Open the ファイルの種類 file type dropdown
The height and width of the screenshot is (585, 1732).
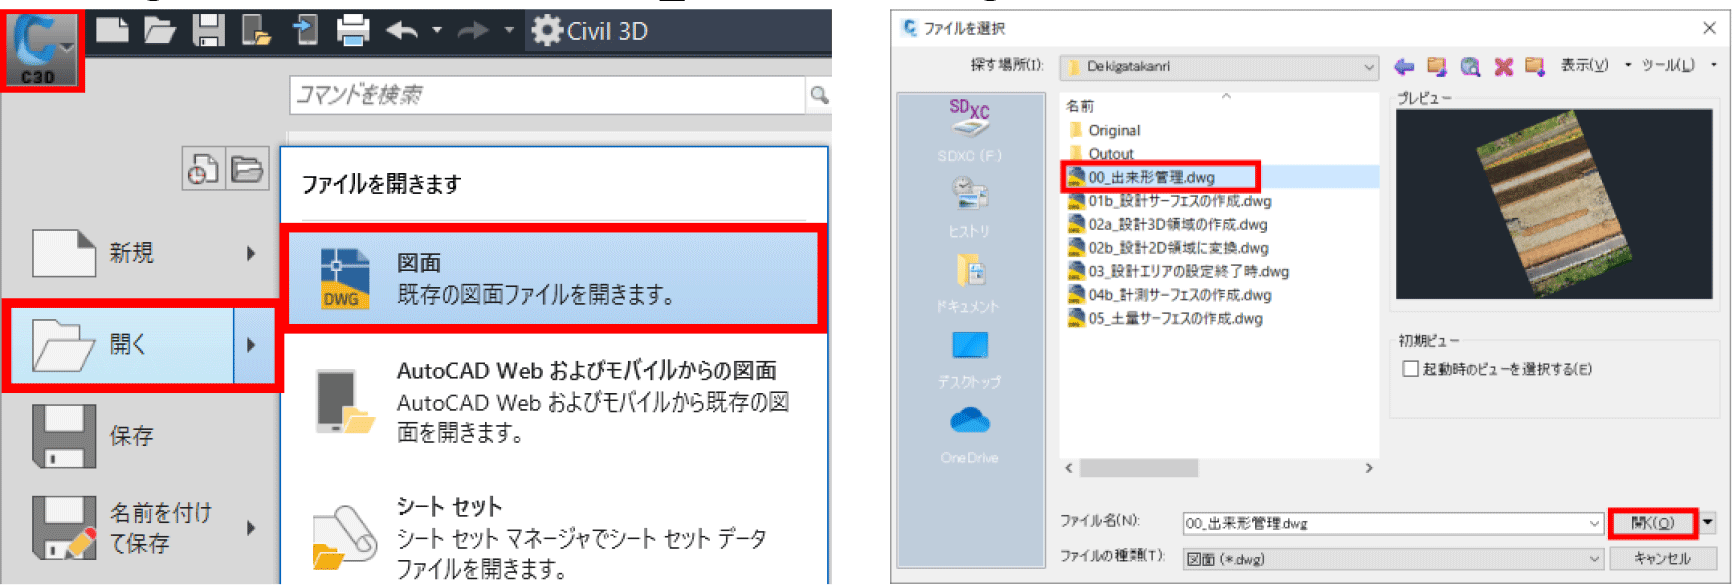pos(1594,559)
